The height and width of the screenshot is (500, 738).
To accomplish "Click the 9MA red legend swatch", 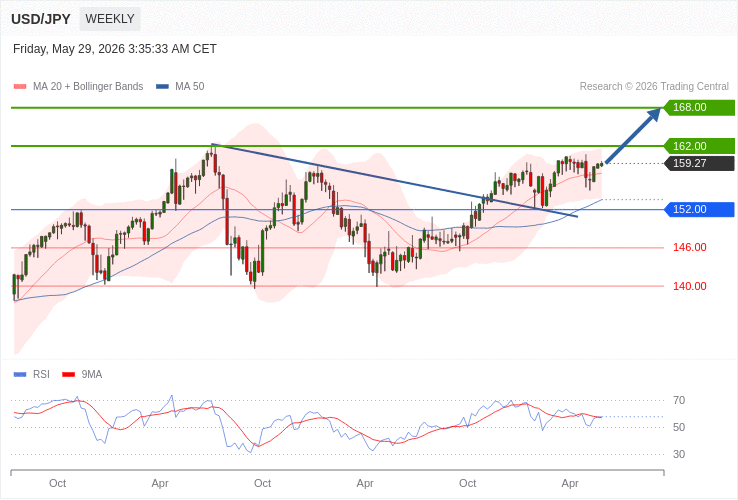I will [69, 375].
